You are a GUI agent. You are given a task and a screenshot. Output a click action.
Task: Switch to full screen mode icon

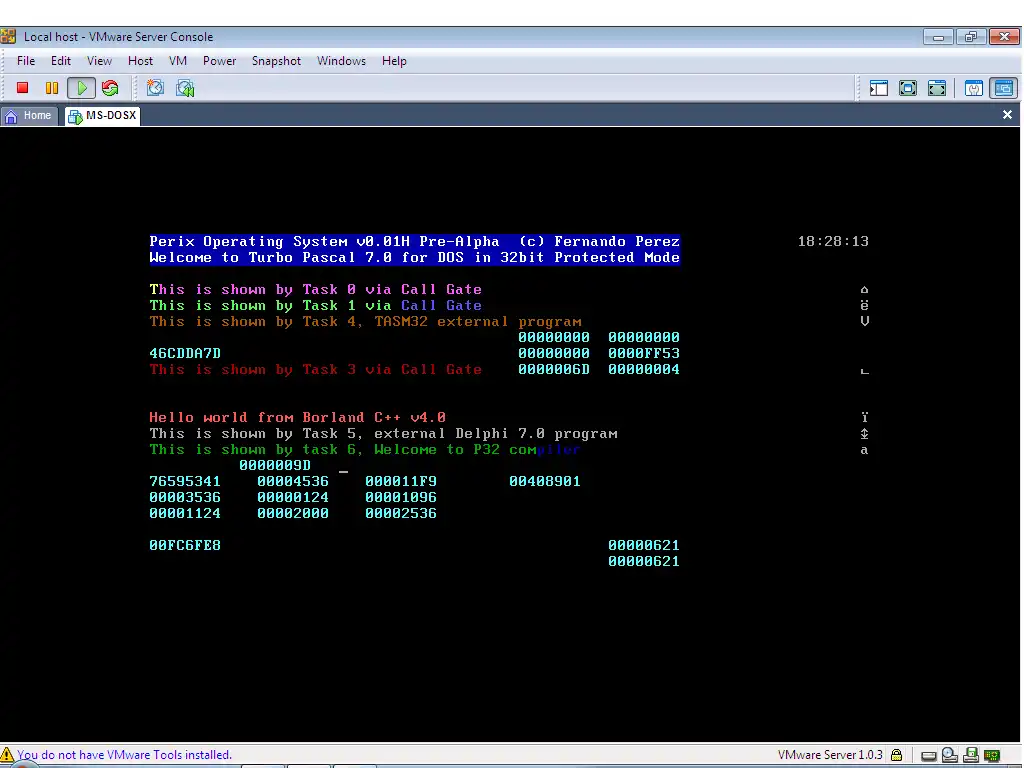pyautogui.click(x=908, y=88)
